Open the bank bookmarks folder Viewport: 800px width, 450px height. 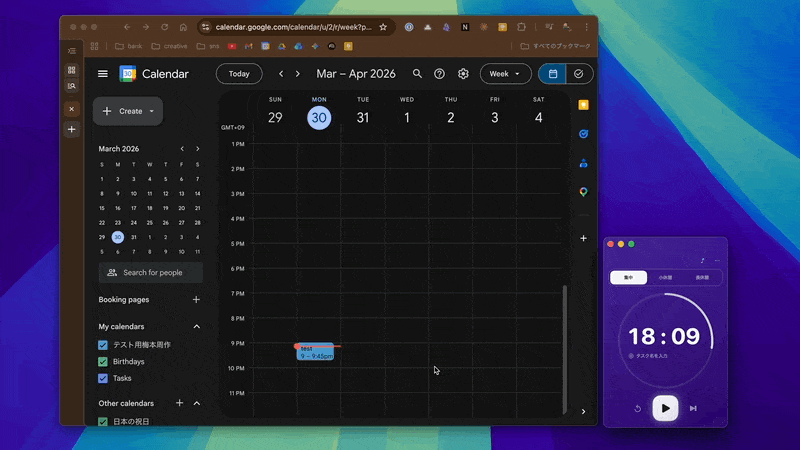tap(129, 46)
